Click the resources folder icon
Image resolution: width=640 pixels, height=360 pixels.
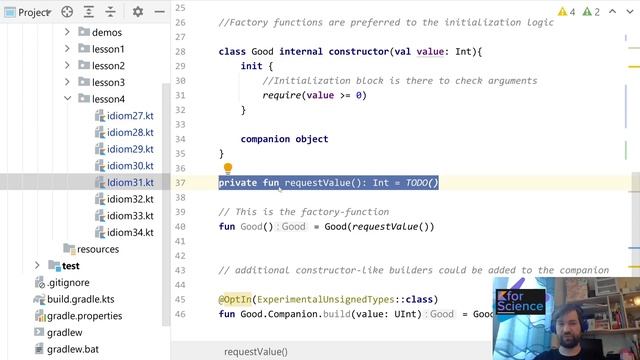point(69,249)
